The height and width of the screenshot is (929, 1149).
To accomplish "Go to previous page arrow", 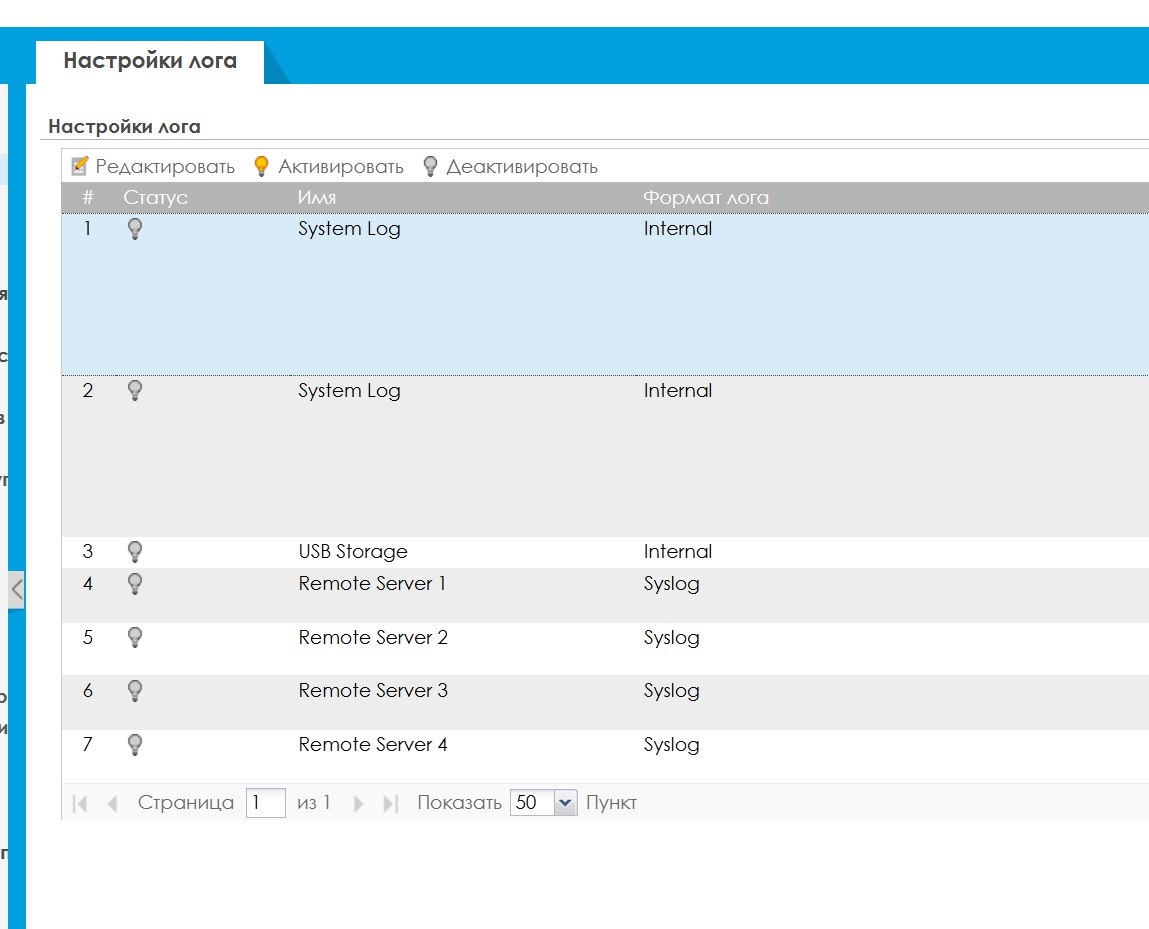I will [112, 804].
